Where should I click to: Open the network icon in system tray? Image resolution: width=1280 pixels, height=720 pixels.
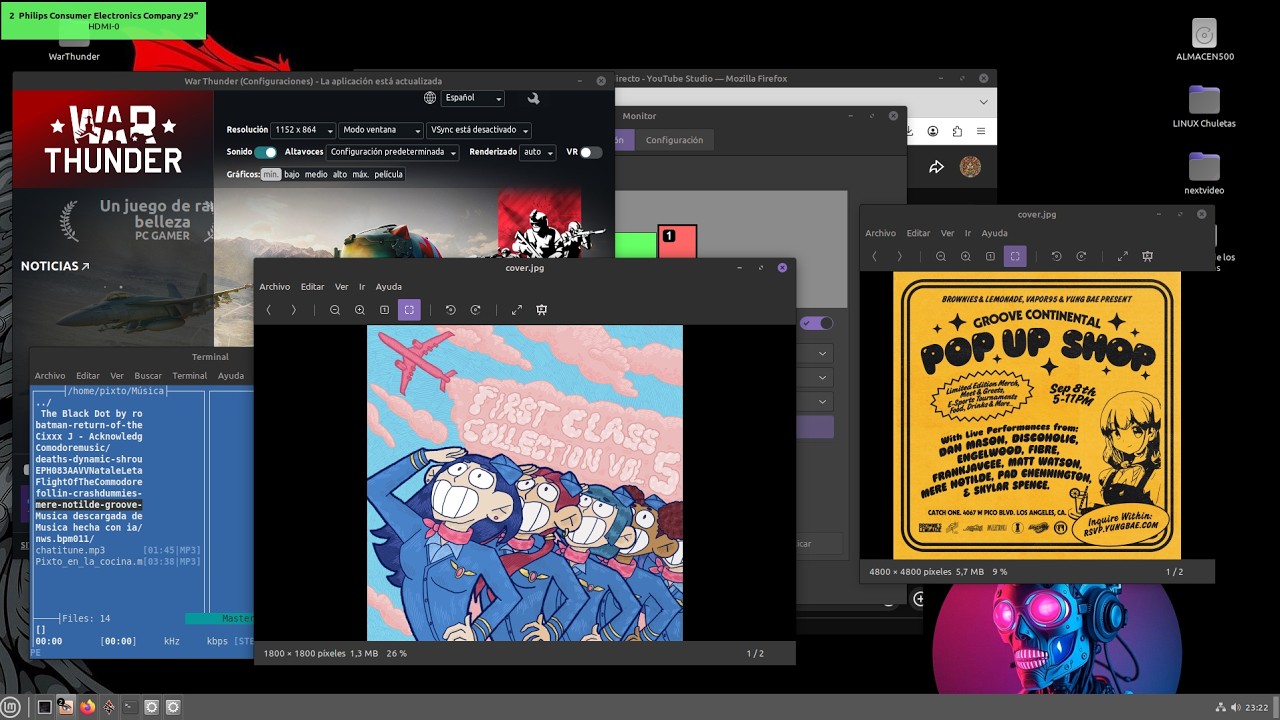point(1221,707)
